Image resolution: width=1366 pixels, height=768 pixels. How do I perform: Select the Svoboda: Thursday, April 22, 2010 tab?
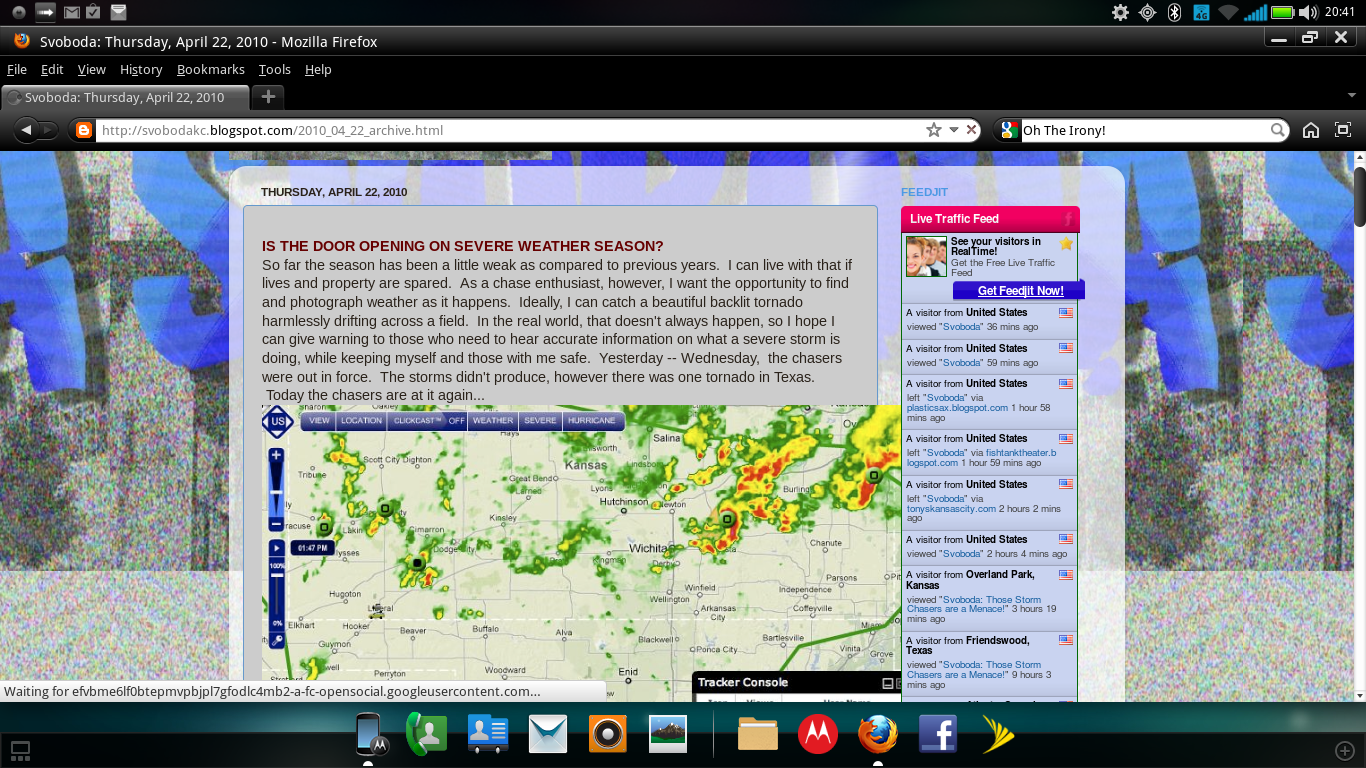coord(125,97)
